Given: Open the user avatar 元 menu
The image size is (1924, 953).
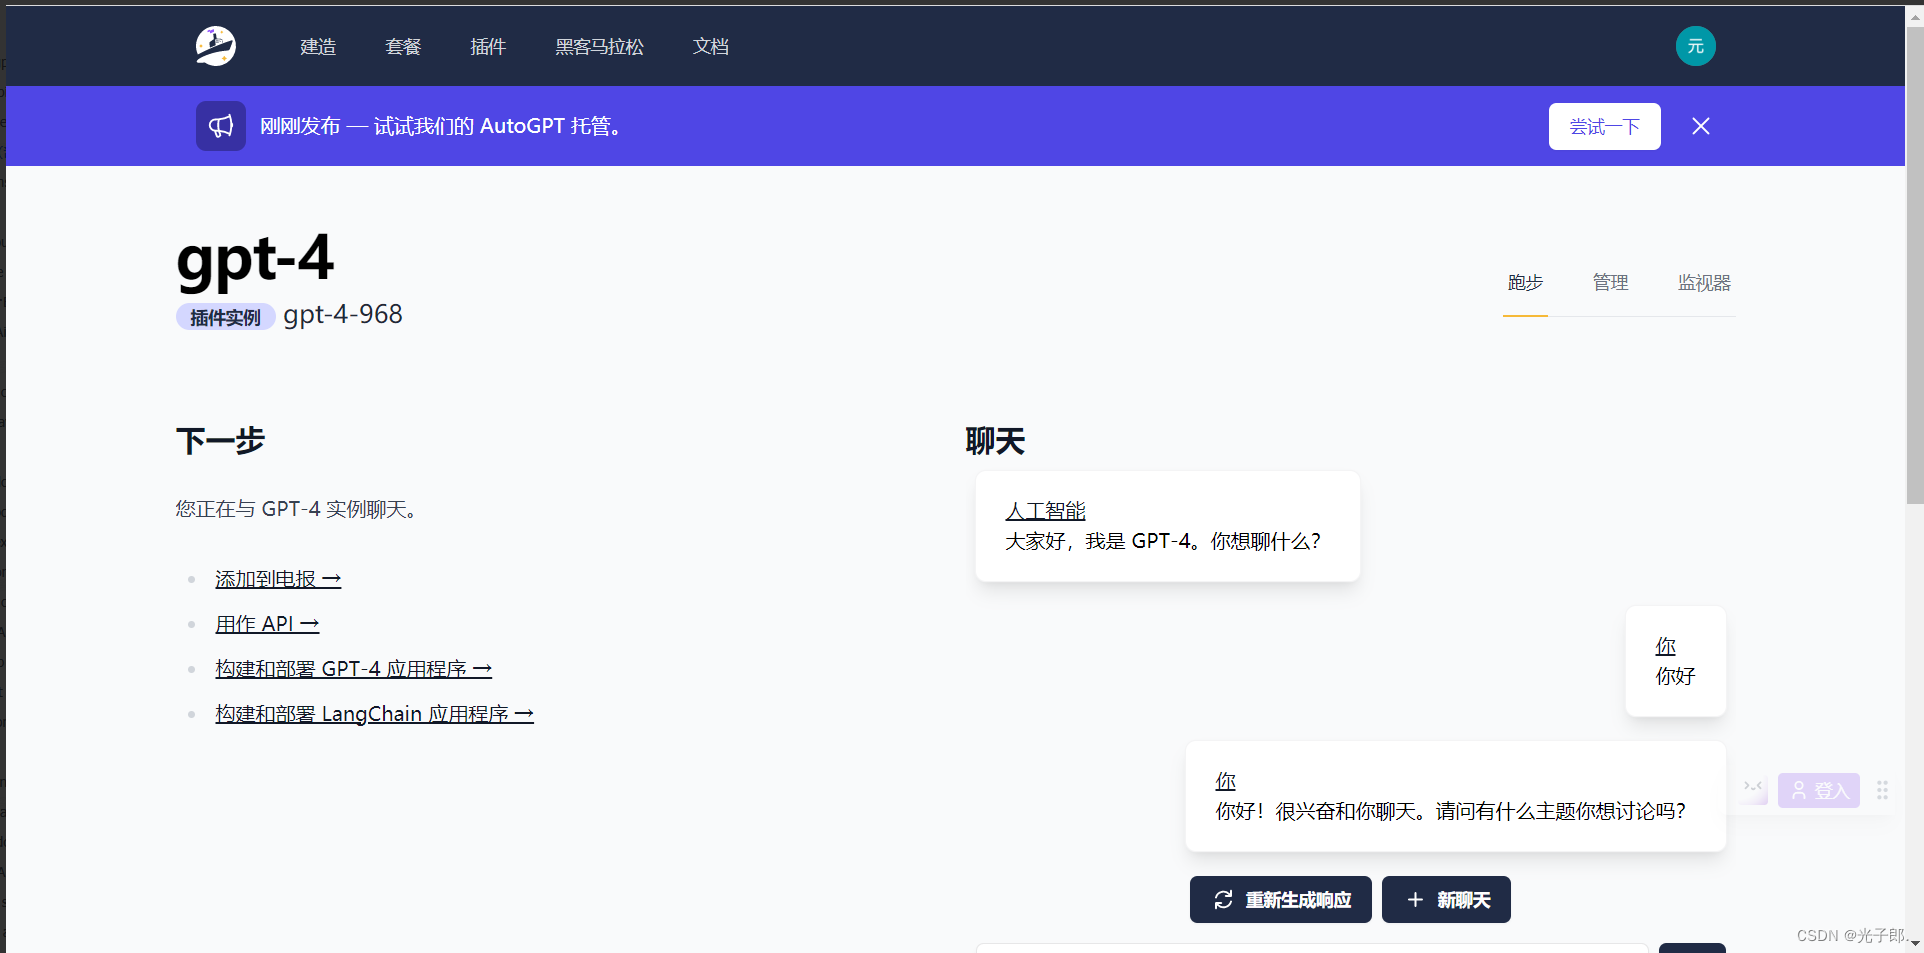Looking at the screenshot, I should [x=1695, y=46].
